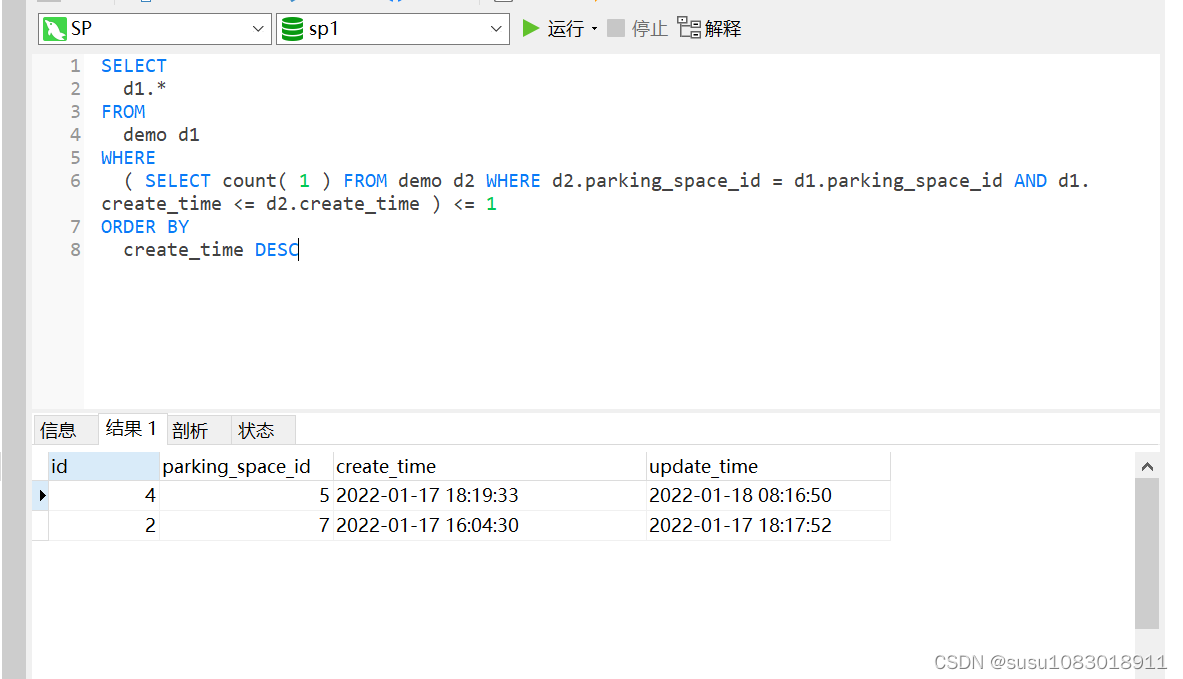Click the green Run play icon
1183x679 pixels.
click(531, 29)
